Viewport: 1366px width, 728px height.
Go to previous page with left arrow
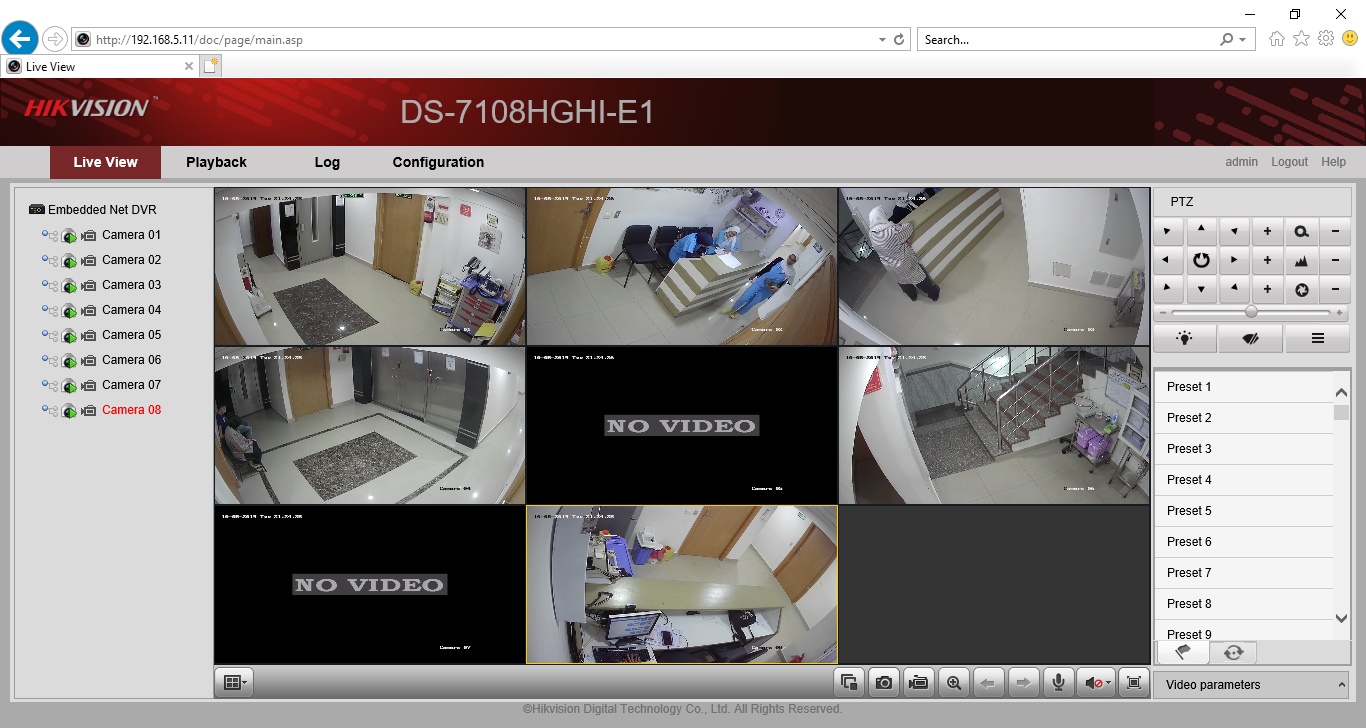click(x=989, y=683)
